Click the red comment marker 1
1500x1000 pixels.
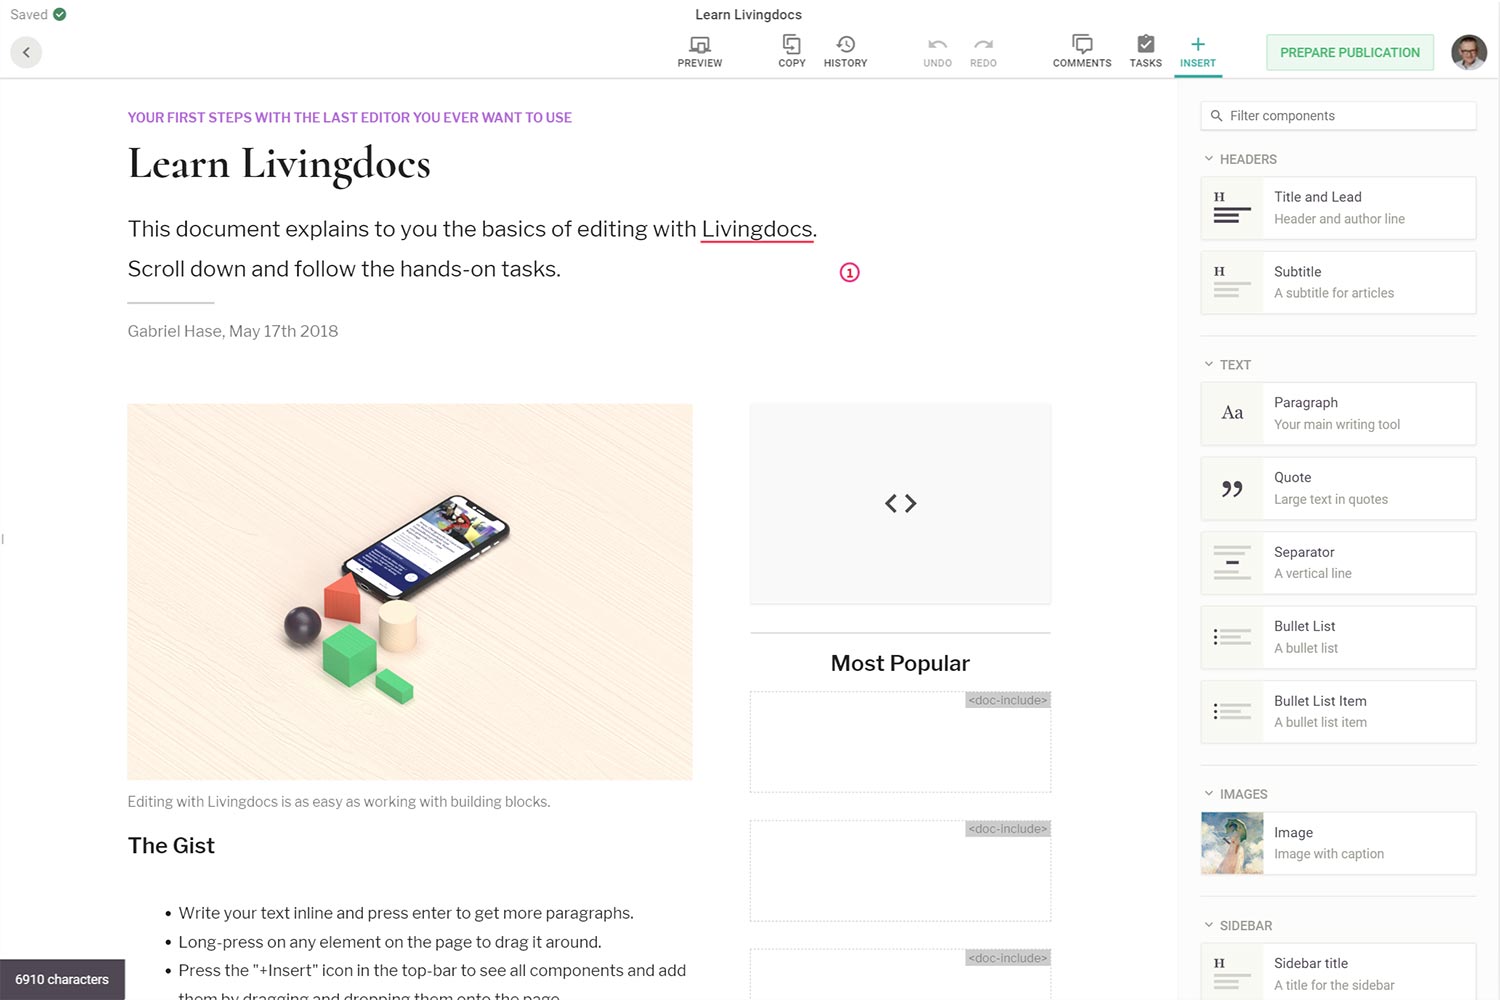pos(849,272)
